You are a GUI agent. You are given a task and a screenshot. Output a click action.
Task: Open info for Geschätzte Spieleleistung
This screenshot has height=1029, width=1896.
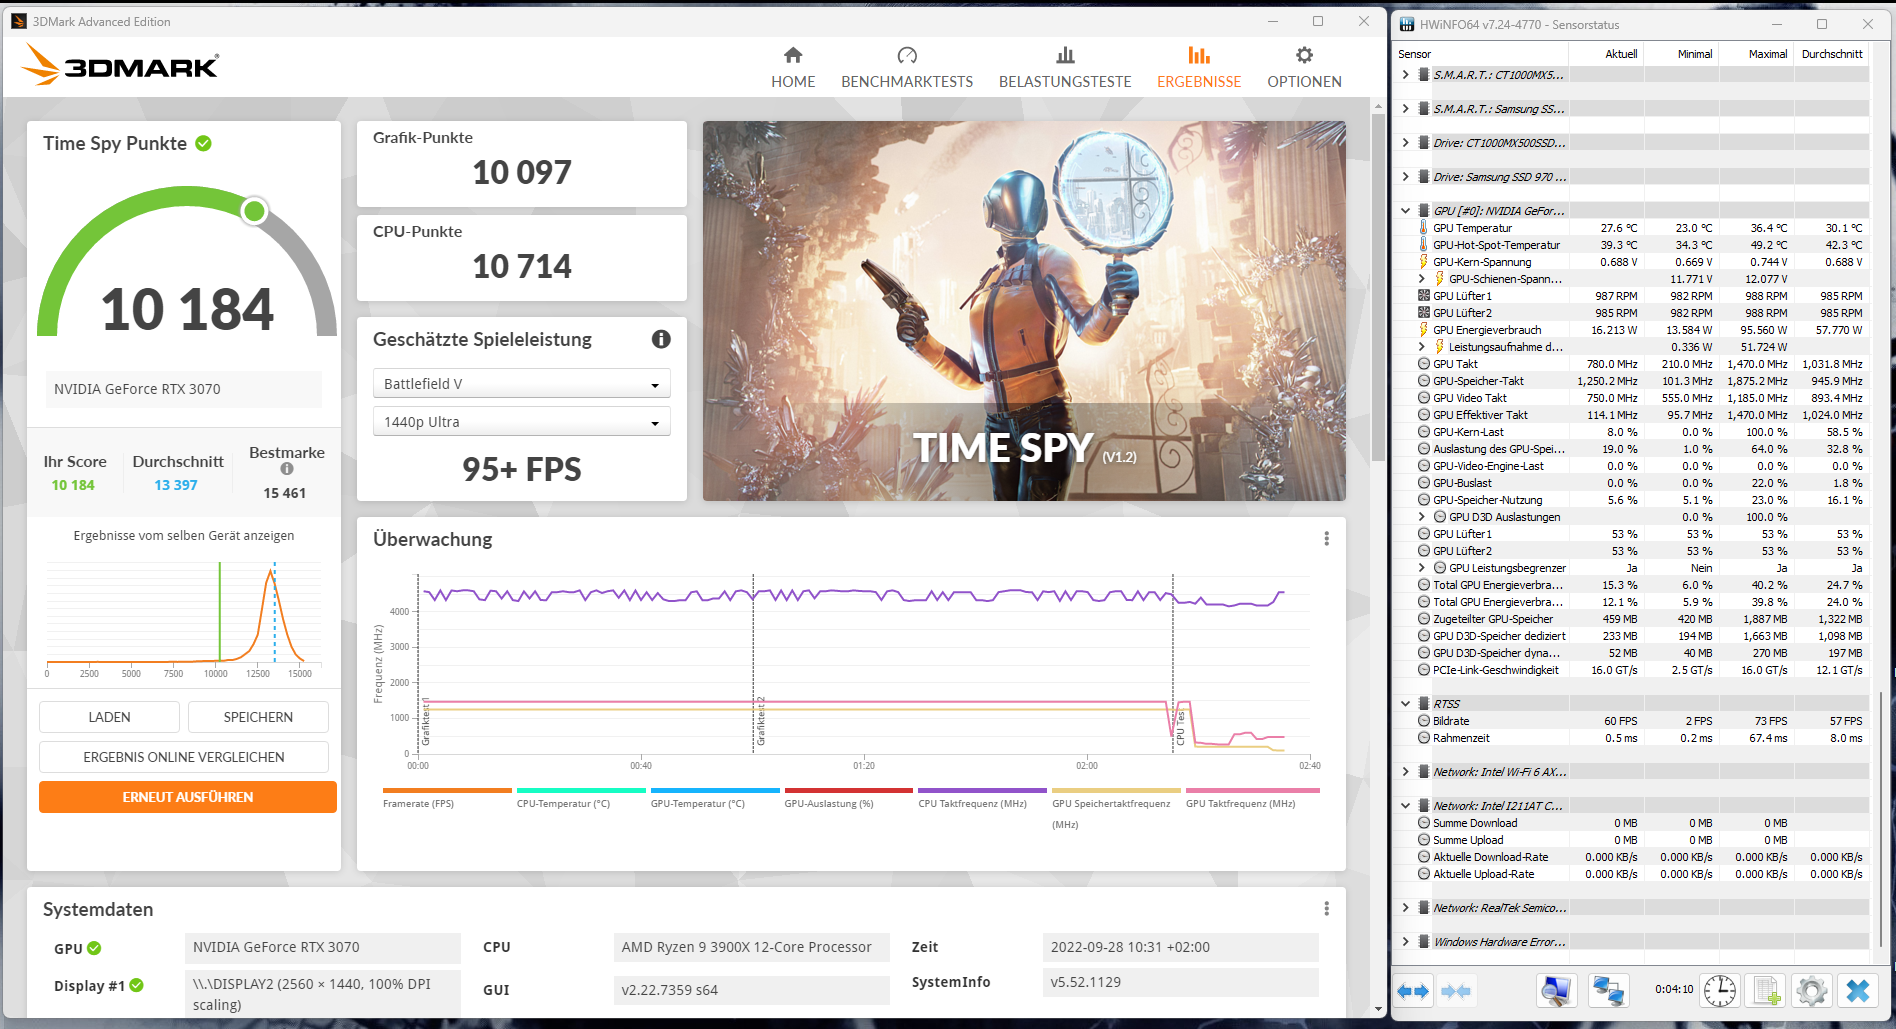pos(661,339)
